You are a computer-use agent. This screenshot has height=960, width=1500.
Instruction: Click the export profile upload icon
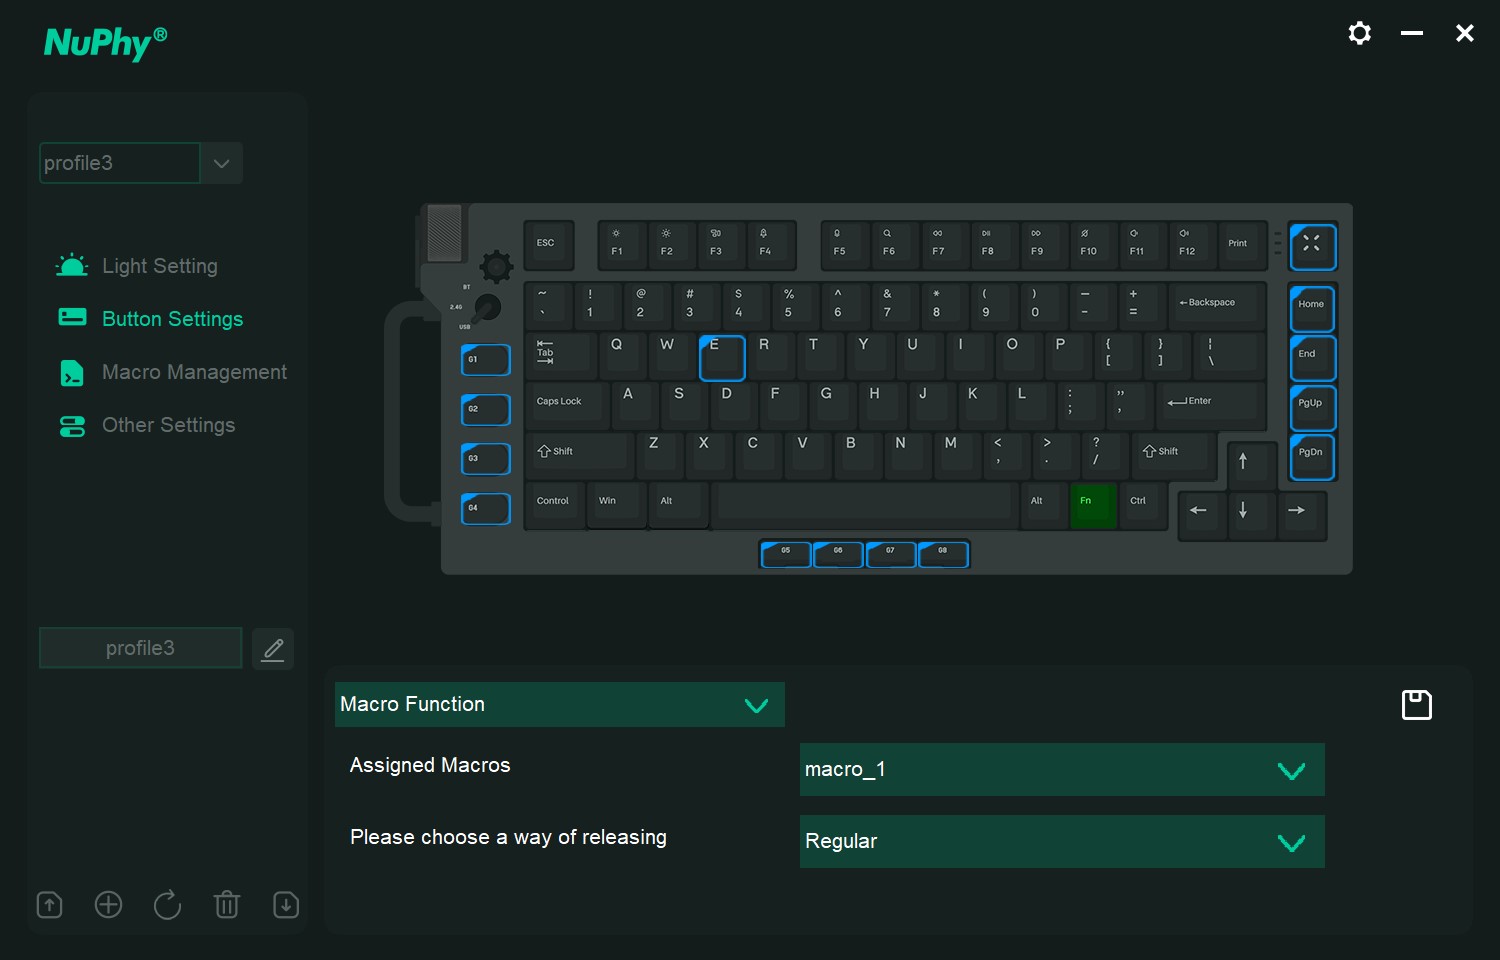(x=49, y=904)
